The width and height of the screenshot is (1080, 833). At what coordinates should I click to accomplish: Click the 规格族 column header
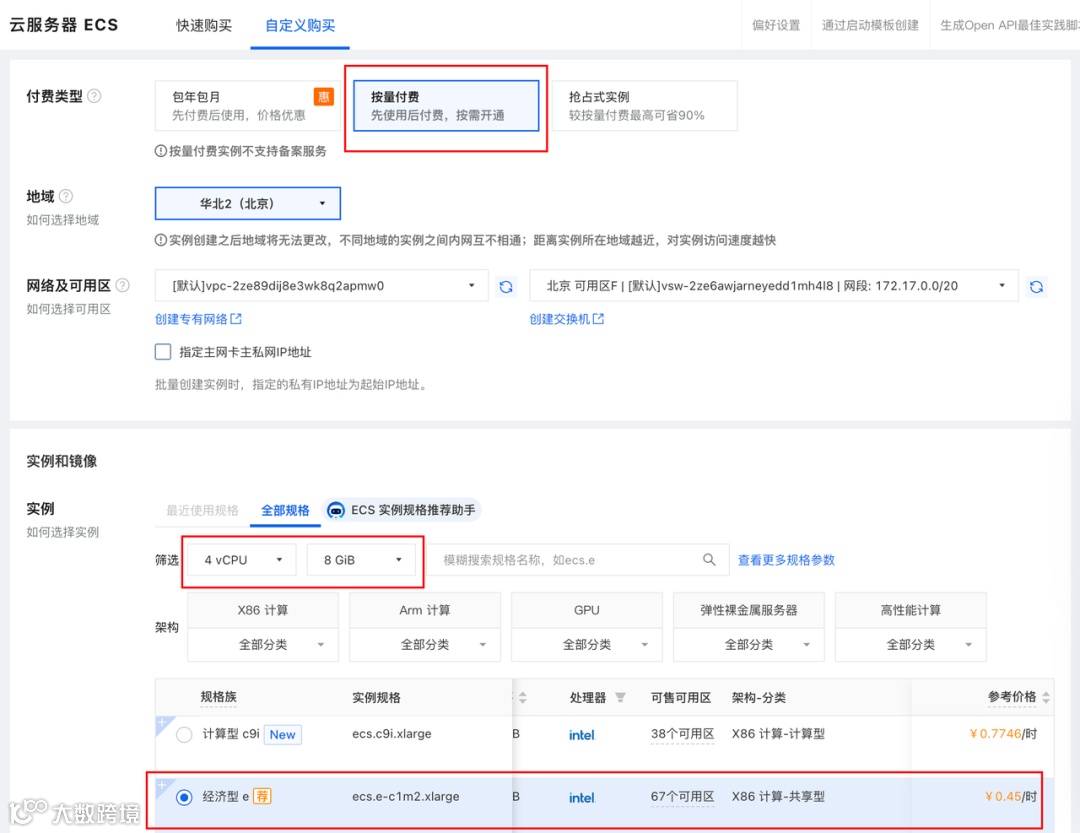pos(219,697)
